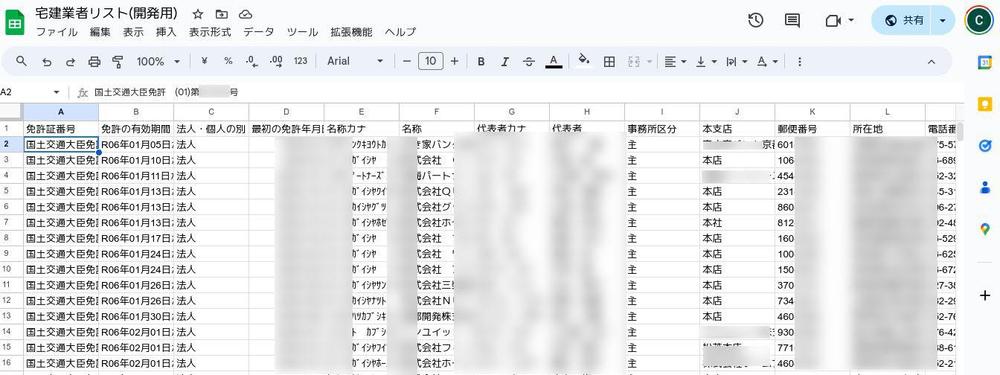Undo the last action

pyautogui.click(x=47, y=61)
